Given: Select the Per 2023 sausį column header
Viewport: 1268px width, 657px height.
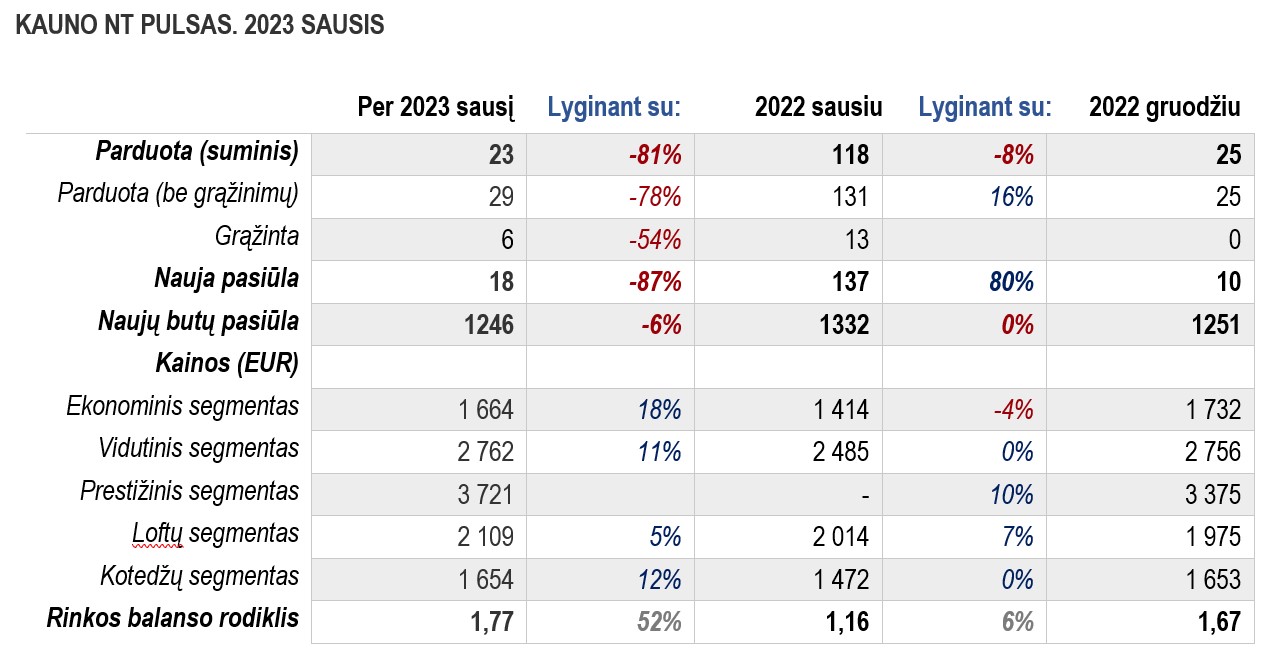Looking at the screenshot, I should pos(436,107).
